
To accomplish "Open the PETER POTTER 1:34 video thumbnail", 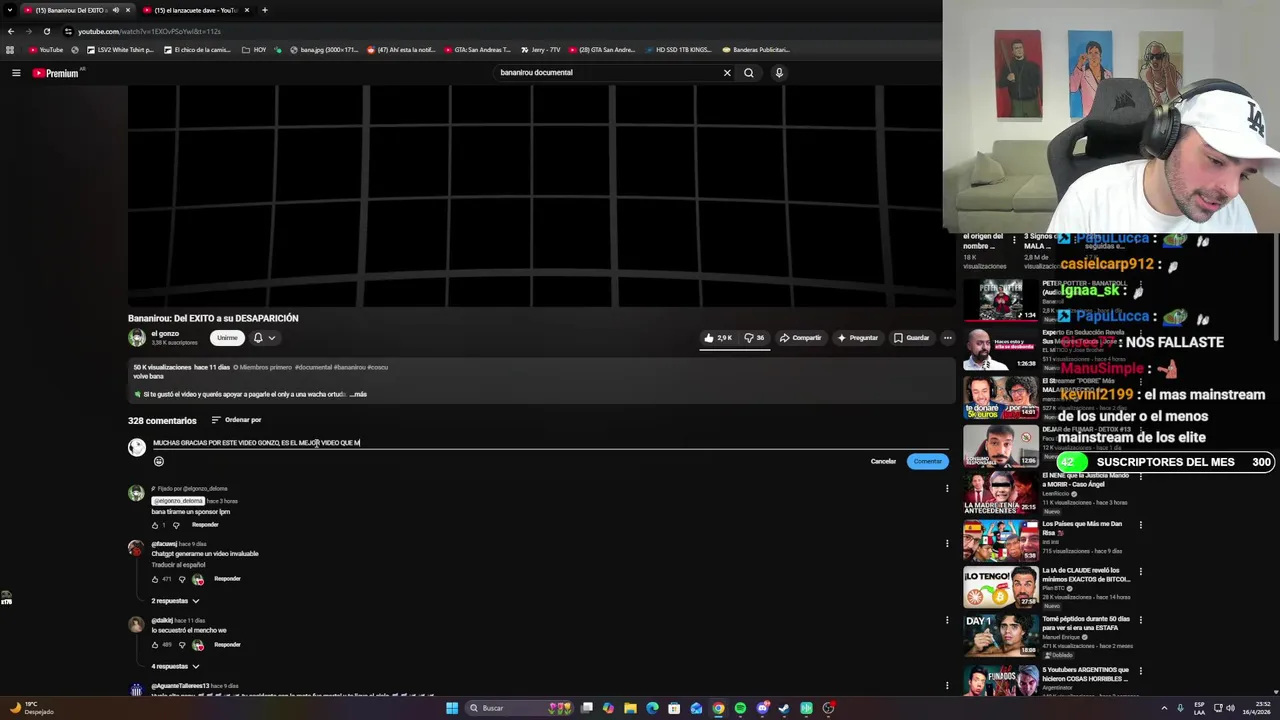I will click(x=1000, y=300).
